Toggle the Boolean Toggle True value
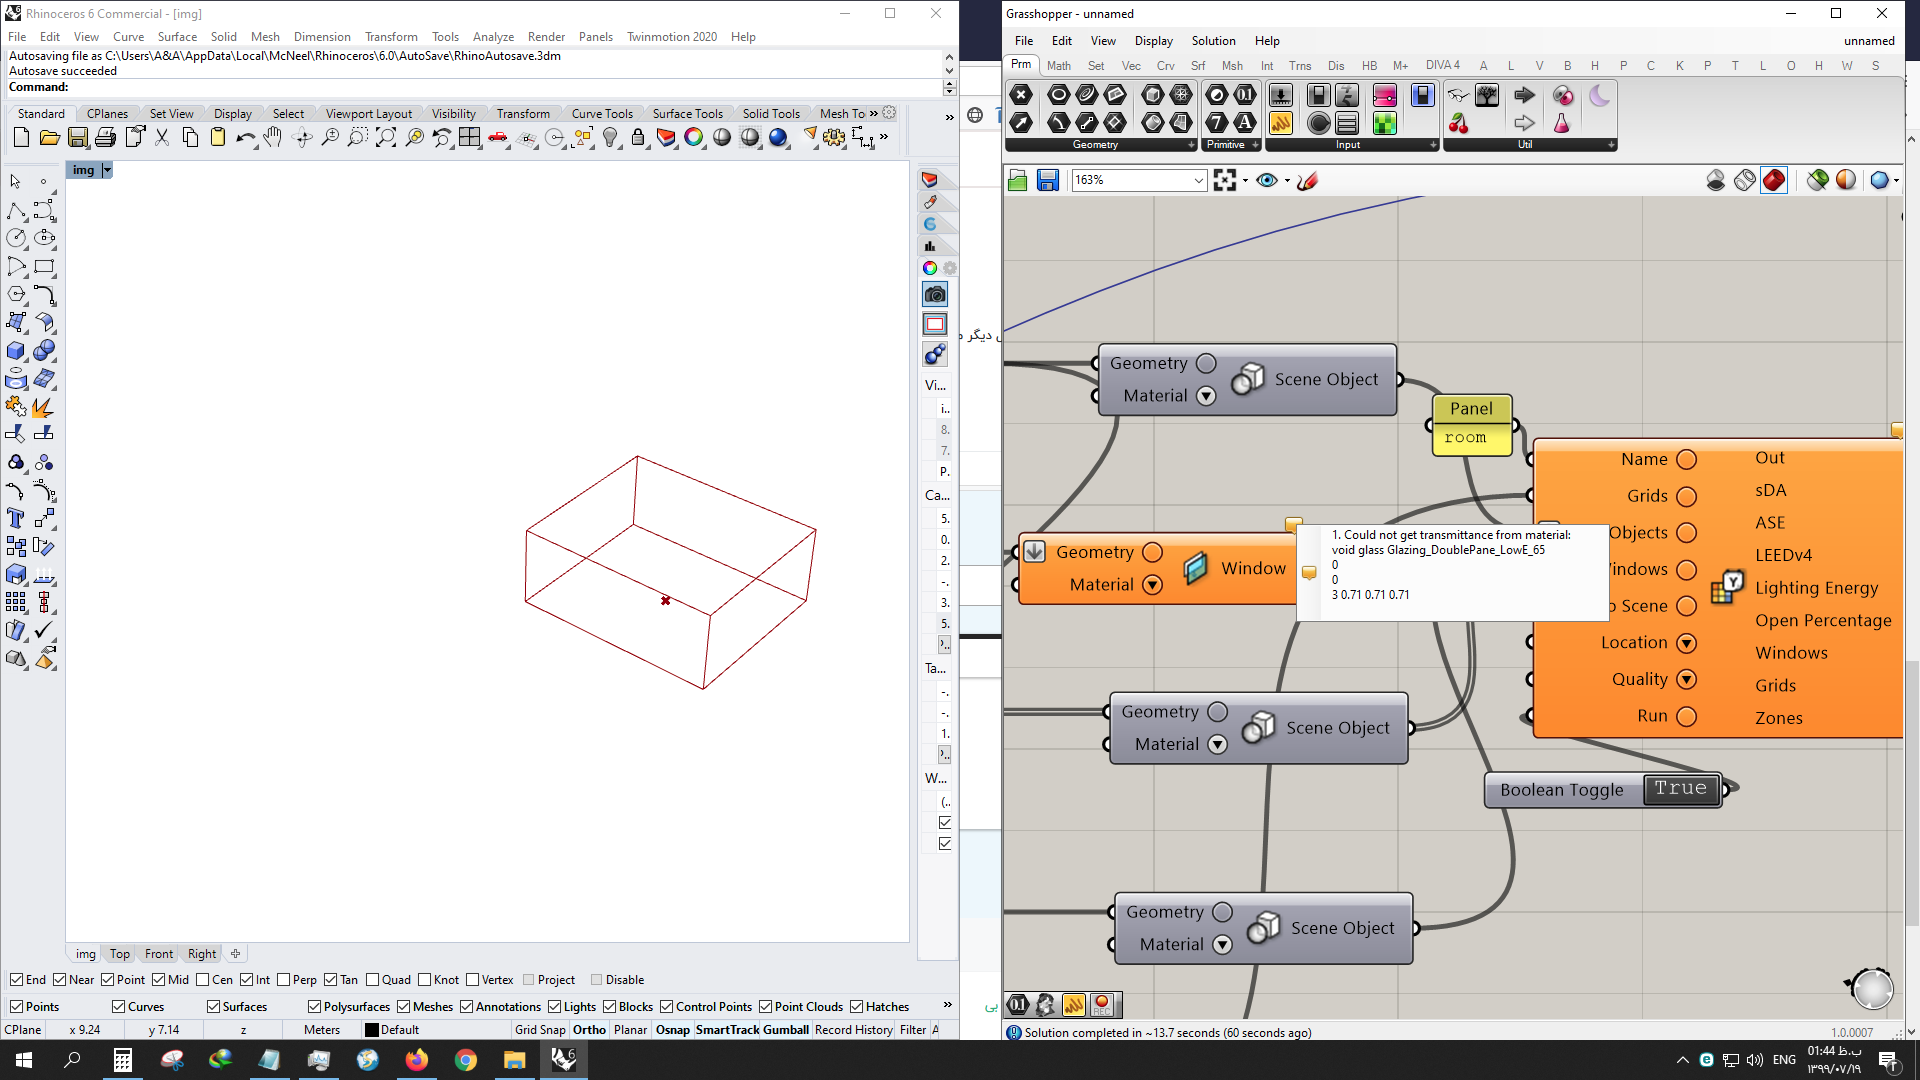This screenshot has height=1080, width=1920. coord(1681,789)
